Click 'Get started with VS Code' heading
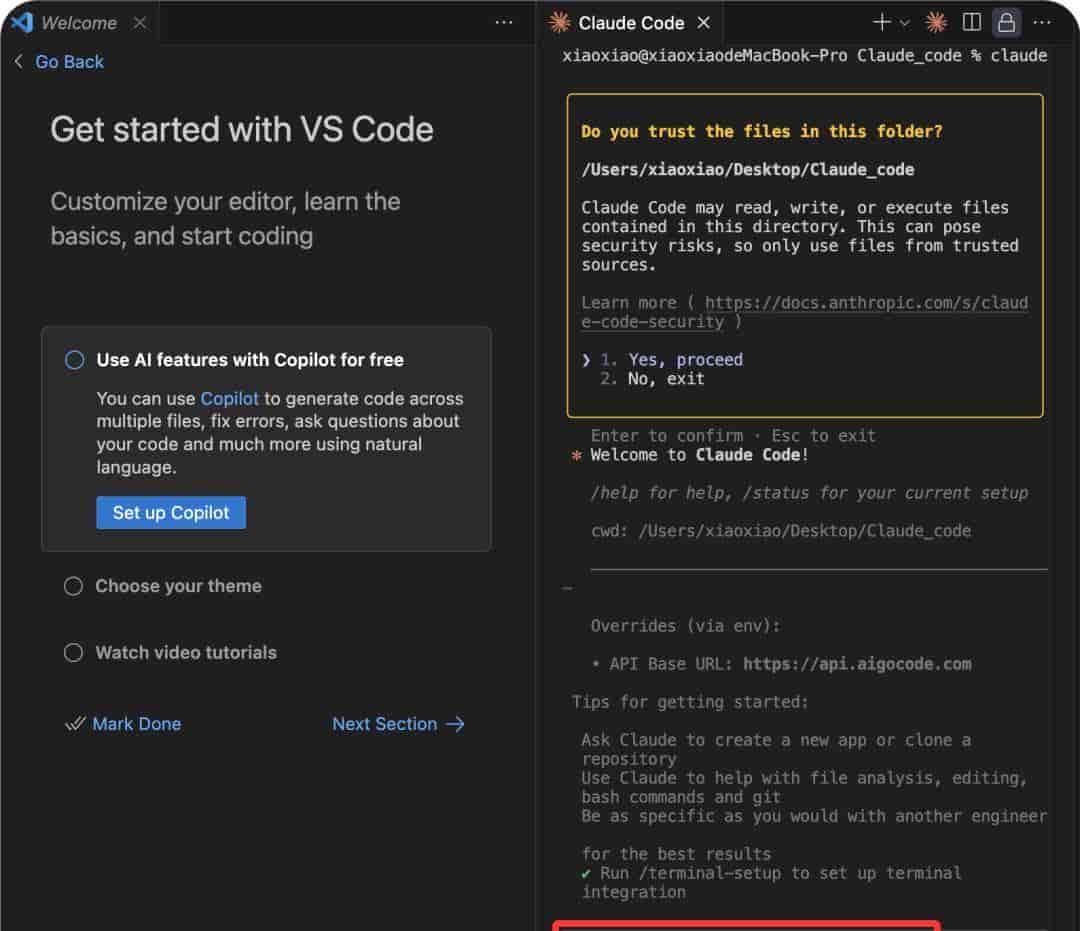The width and height of the screenshot is (1080, 931). (242, 129)
